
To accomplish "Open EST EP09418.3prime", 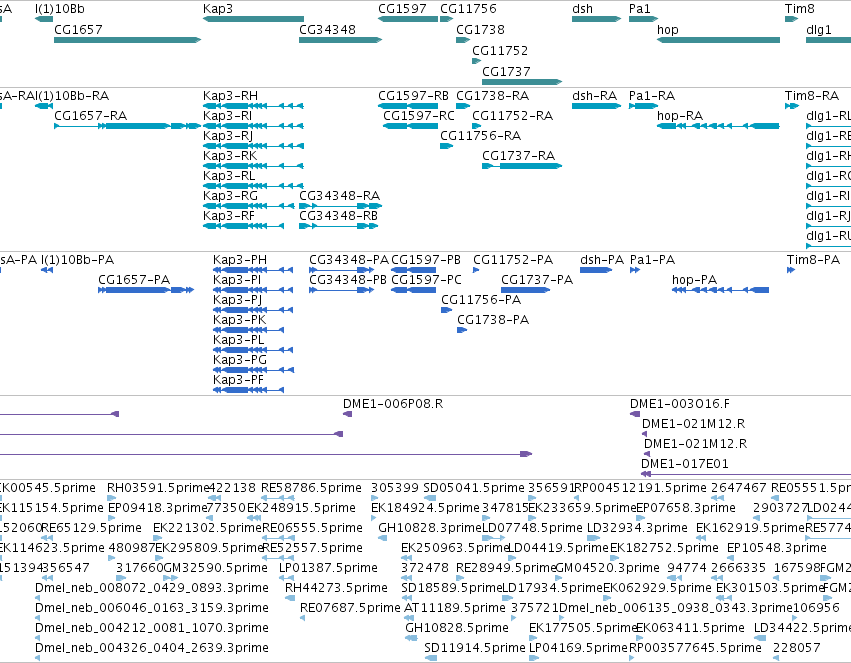I will (158, 508).
